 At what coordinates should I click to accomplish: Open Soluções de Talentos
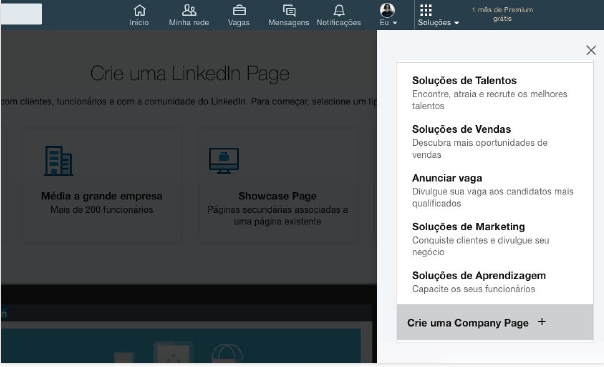point(464,80)
